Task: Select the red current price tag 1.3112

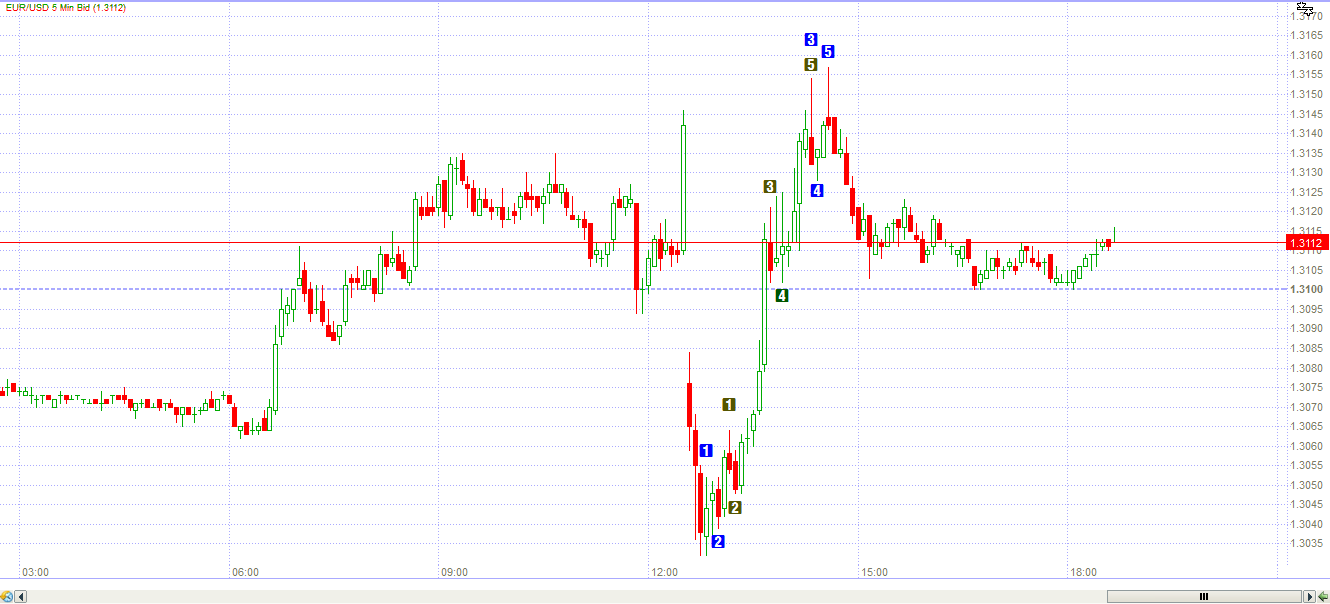Action: tap(1307, 243)
